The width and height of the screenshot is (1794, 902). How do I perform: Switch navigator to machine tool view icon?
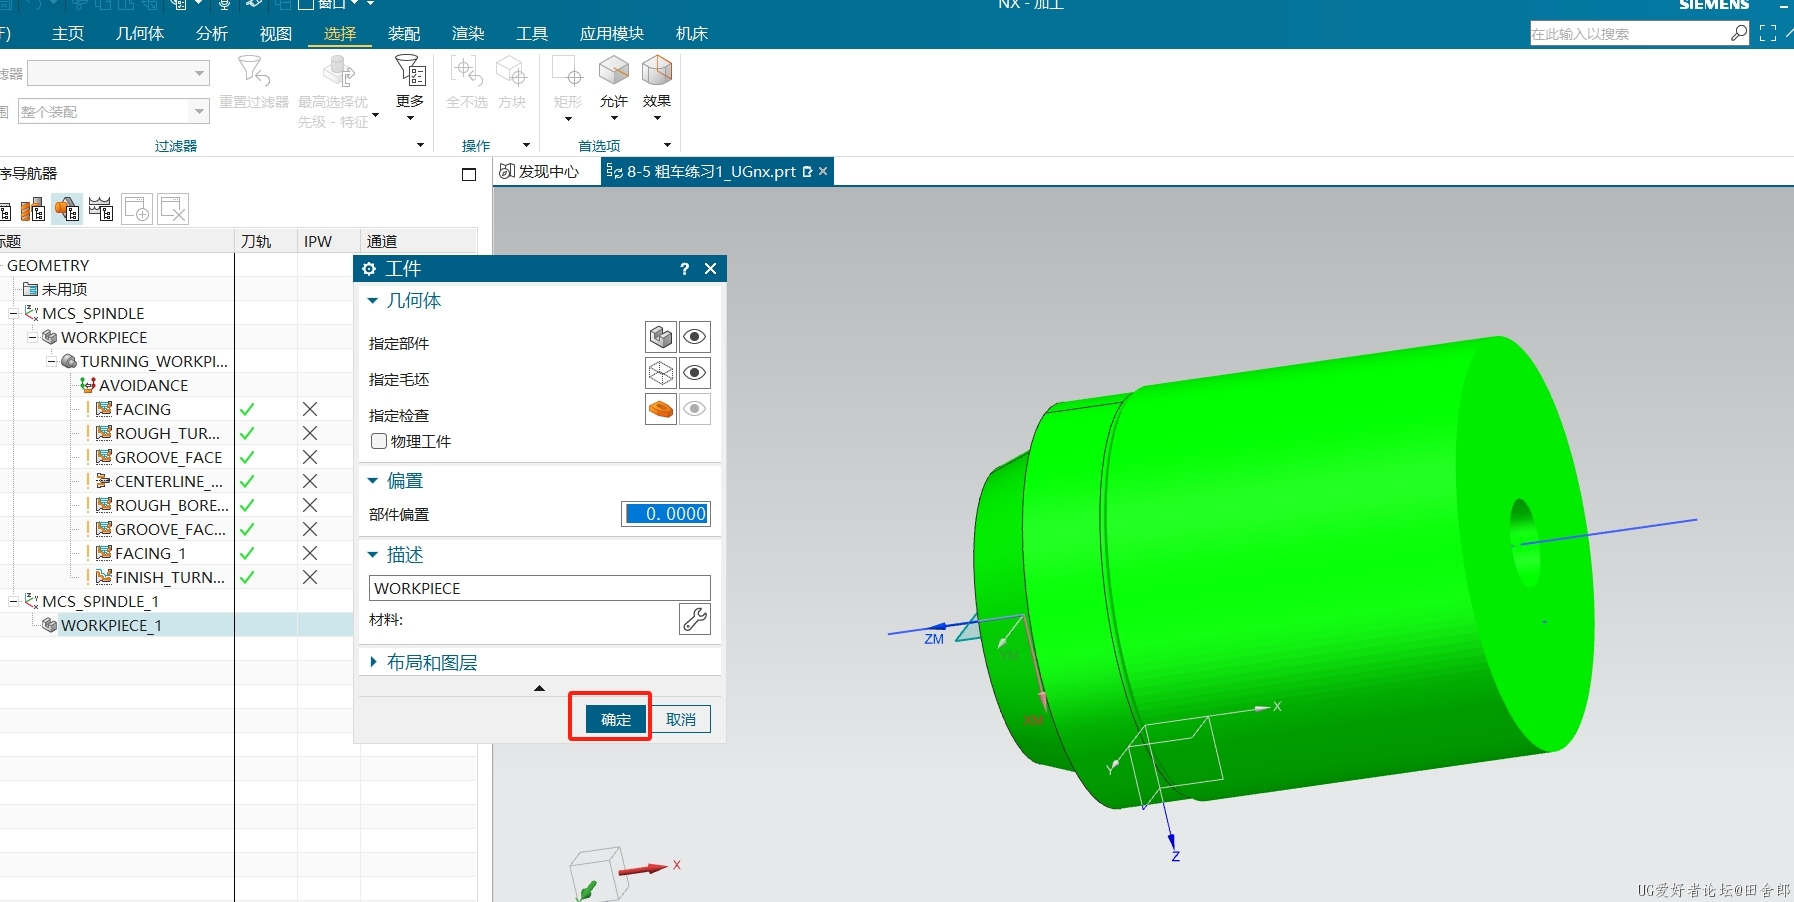(x=33, y=209)
